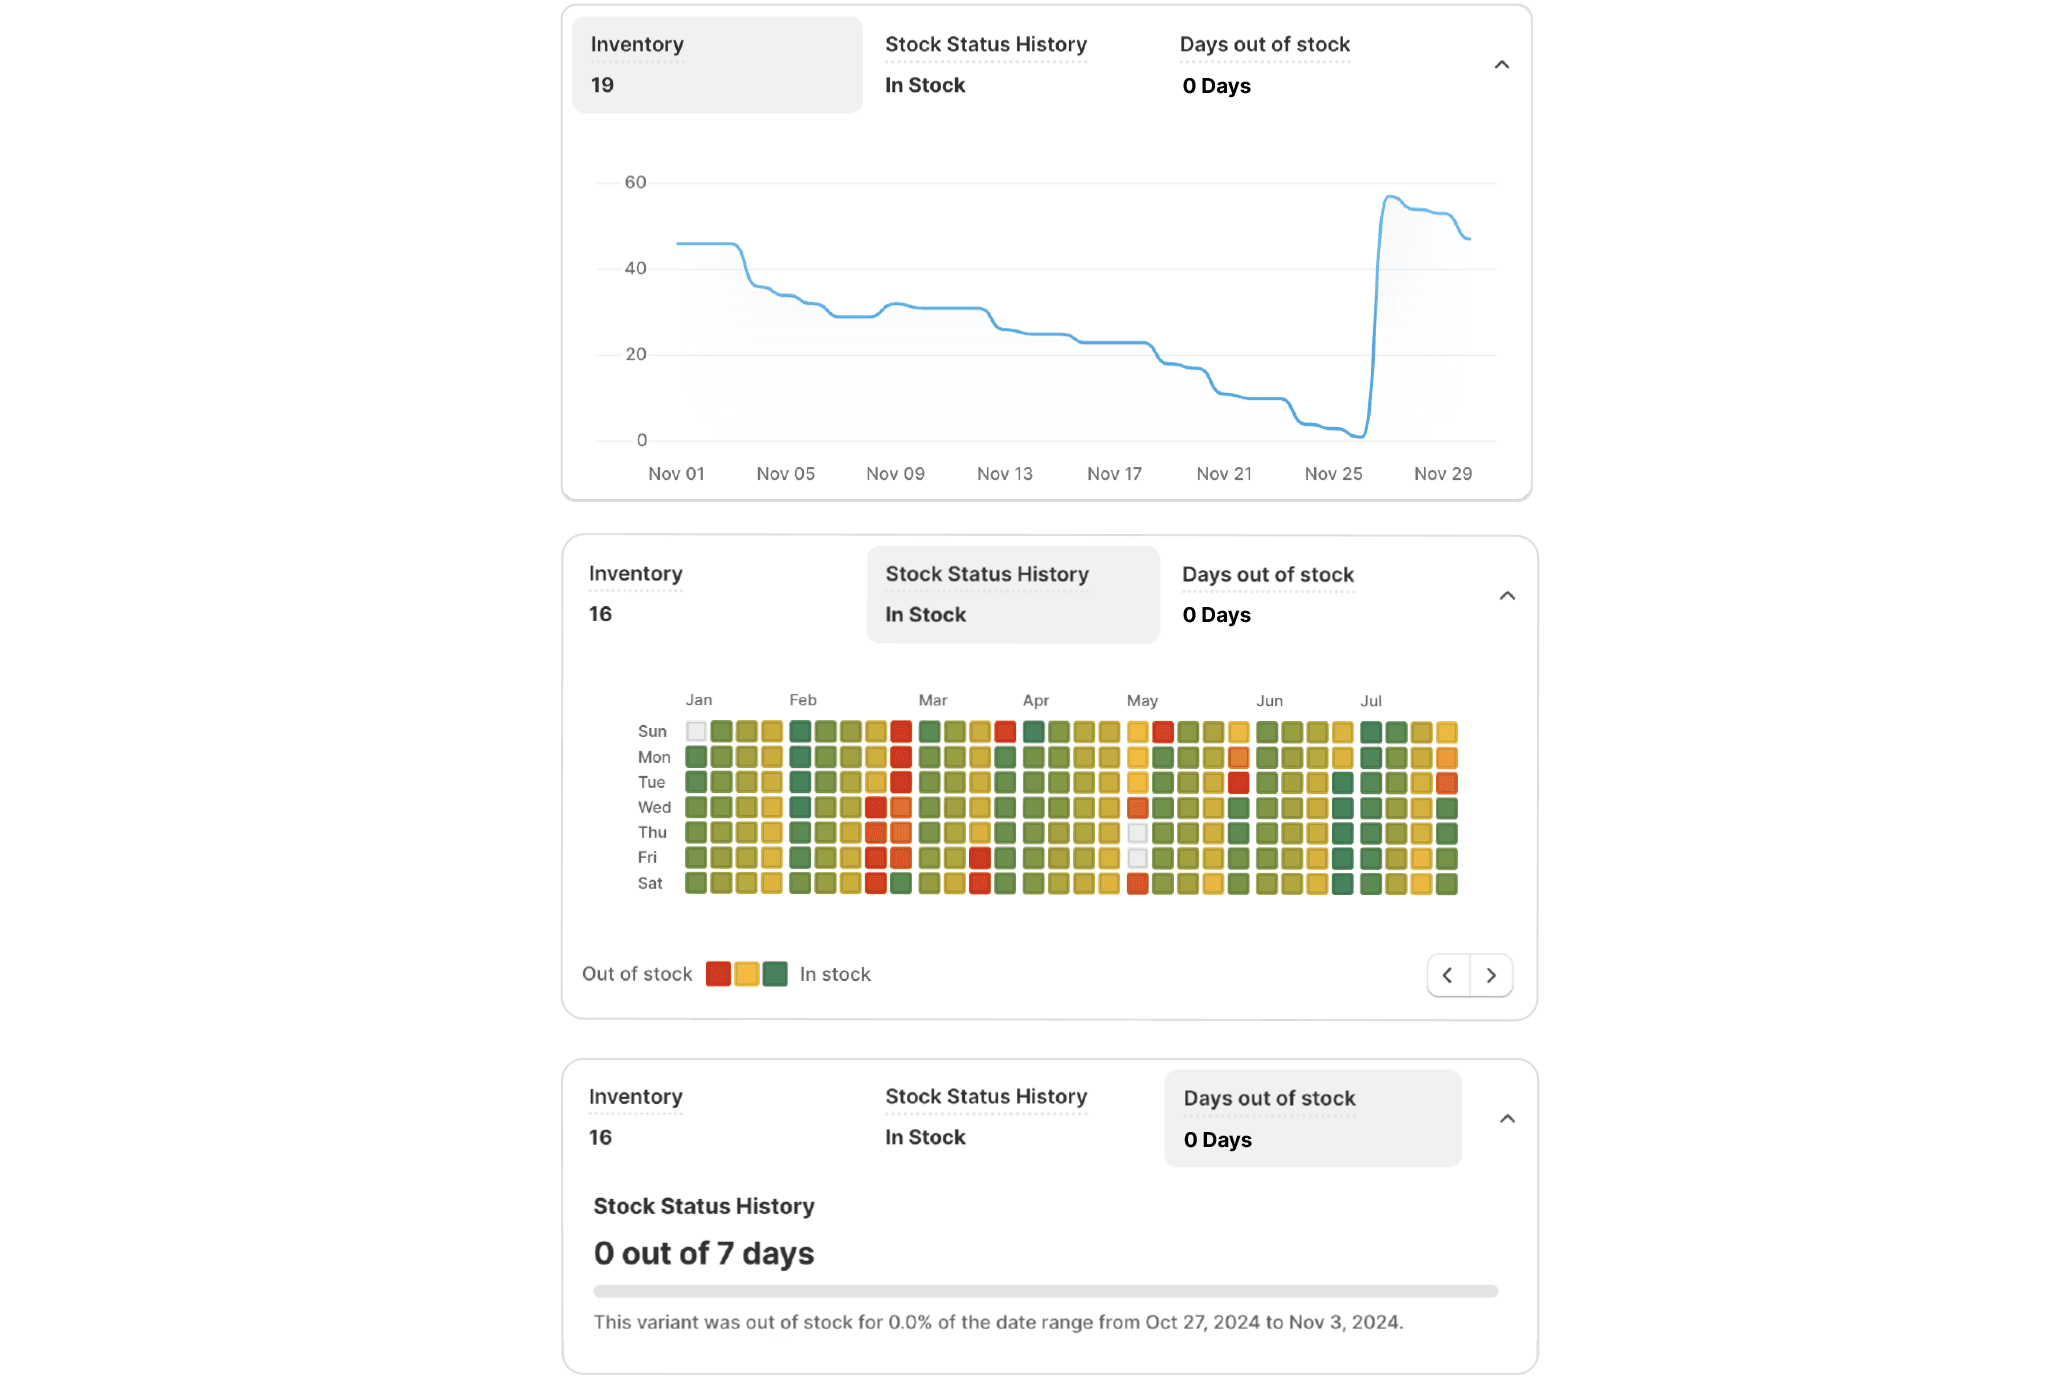This screenshot has height=1379, width=2048.
Task: Click the green in-stock legend swatch
Action: pos(775,974)
